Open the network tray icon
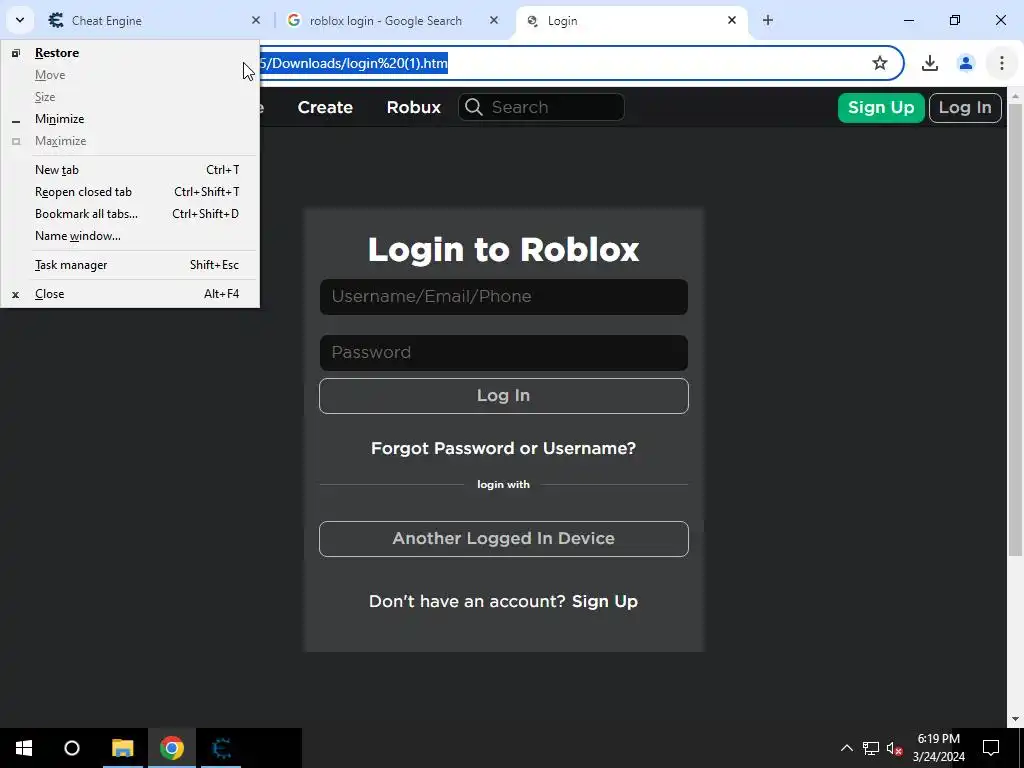The width and height of the screenshot is (1024, 768). pyautogui.click(x=871, y=748)
